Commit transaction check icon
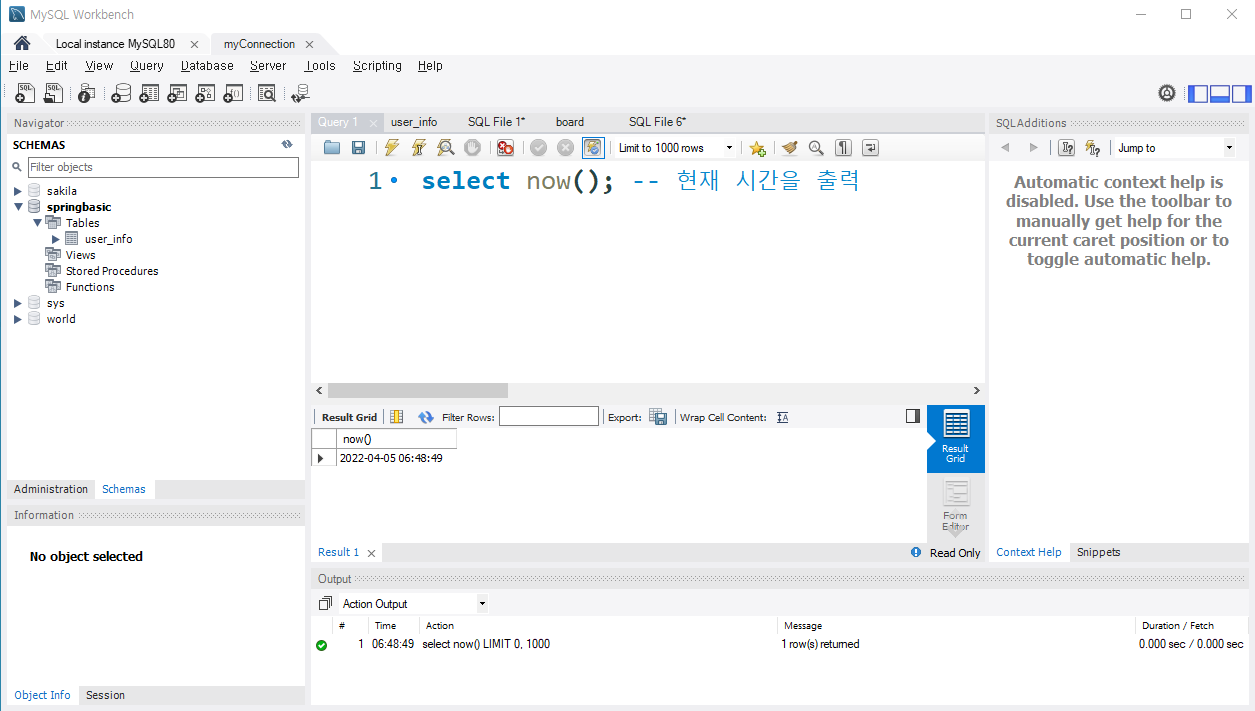Viewport: 1255px width, 711px height. [x=538, y=148]
